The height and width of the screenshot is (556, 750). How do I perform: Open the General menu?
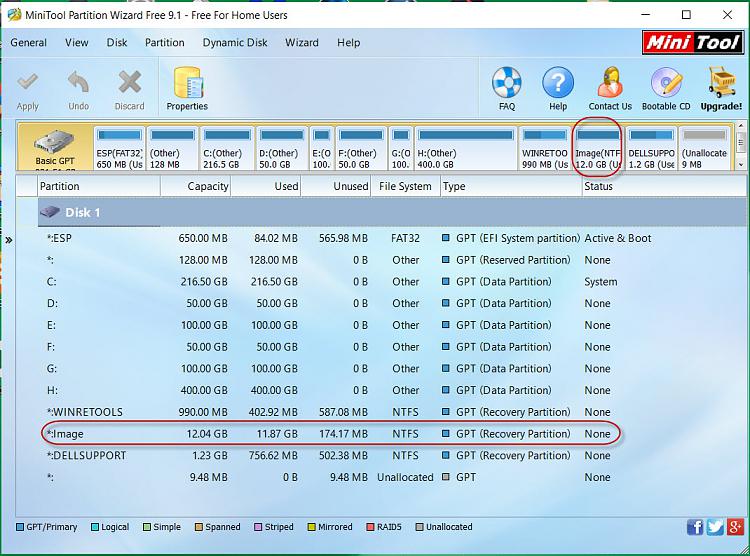click(x=29, y=43)
